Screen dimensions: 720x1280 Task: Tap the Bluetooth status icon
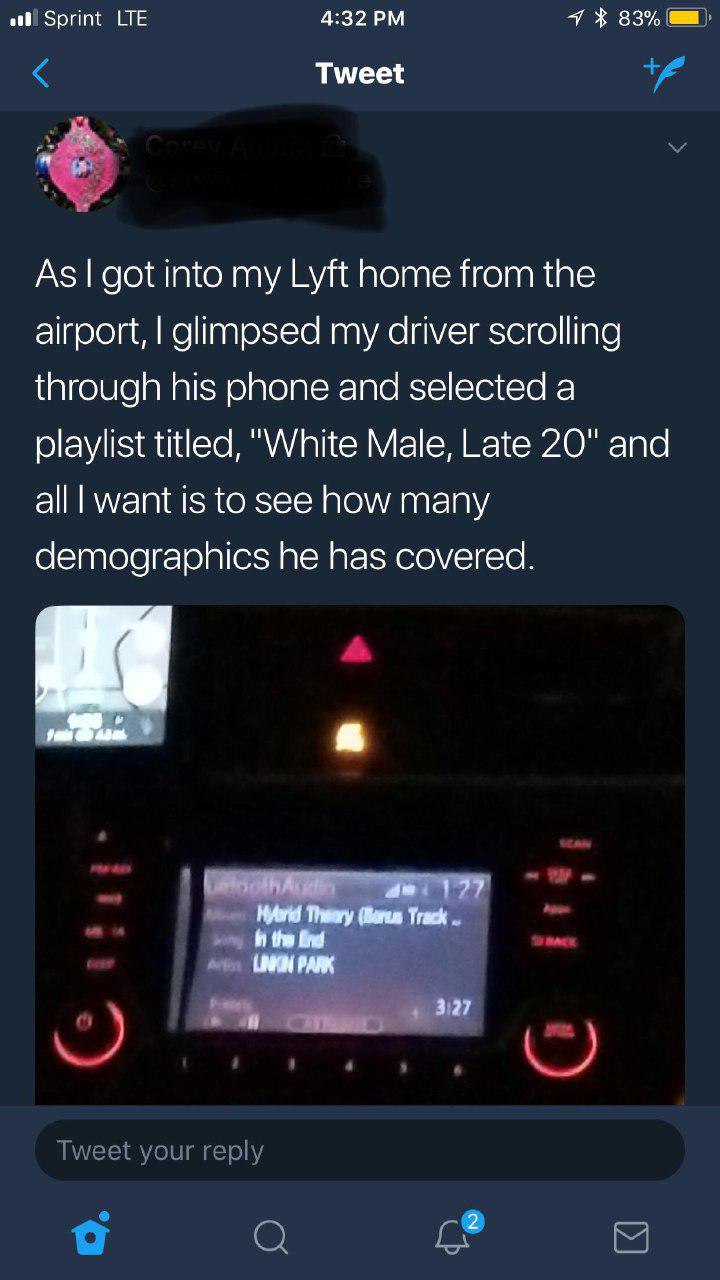(602, 18)
